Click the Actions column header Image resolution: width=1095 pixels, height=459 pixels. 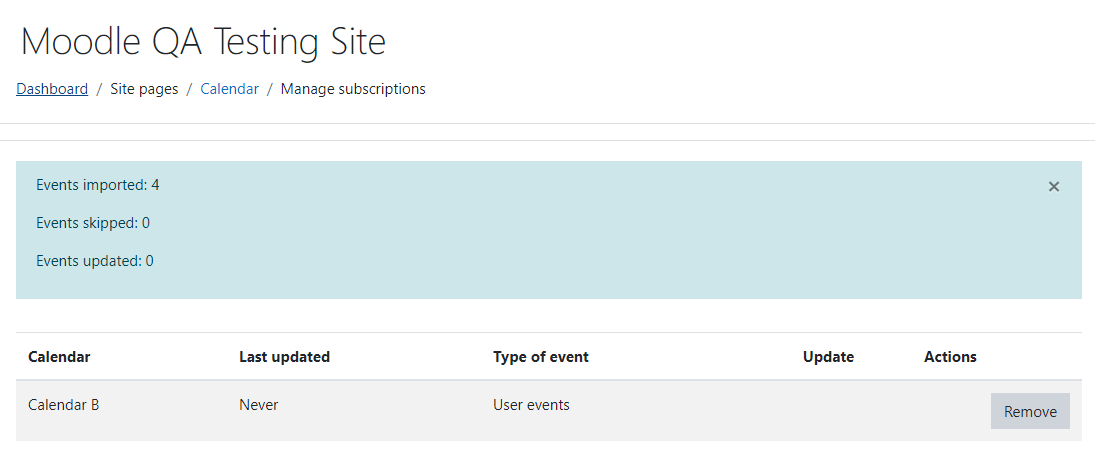coord(950,357)
